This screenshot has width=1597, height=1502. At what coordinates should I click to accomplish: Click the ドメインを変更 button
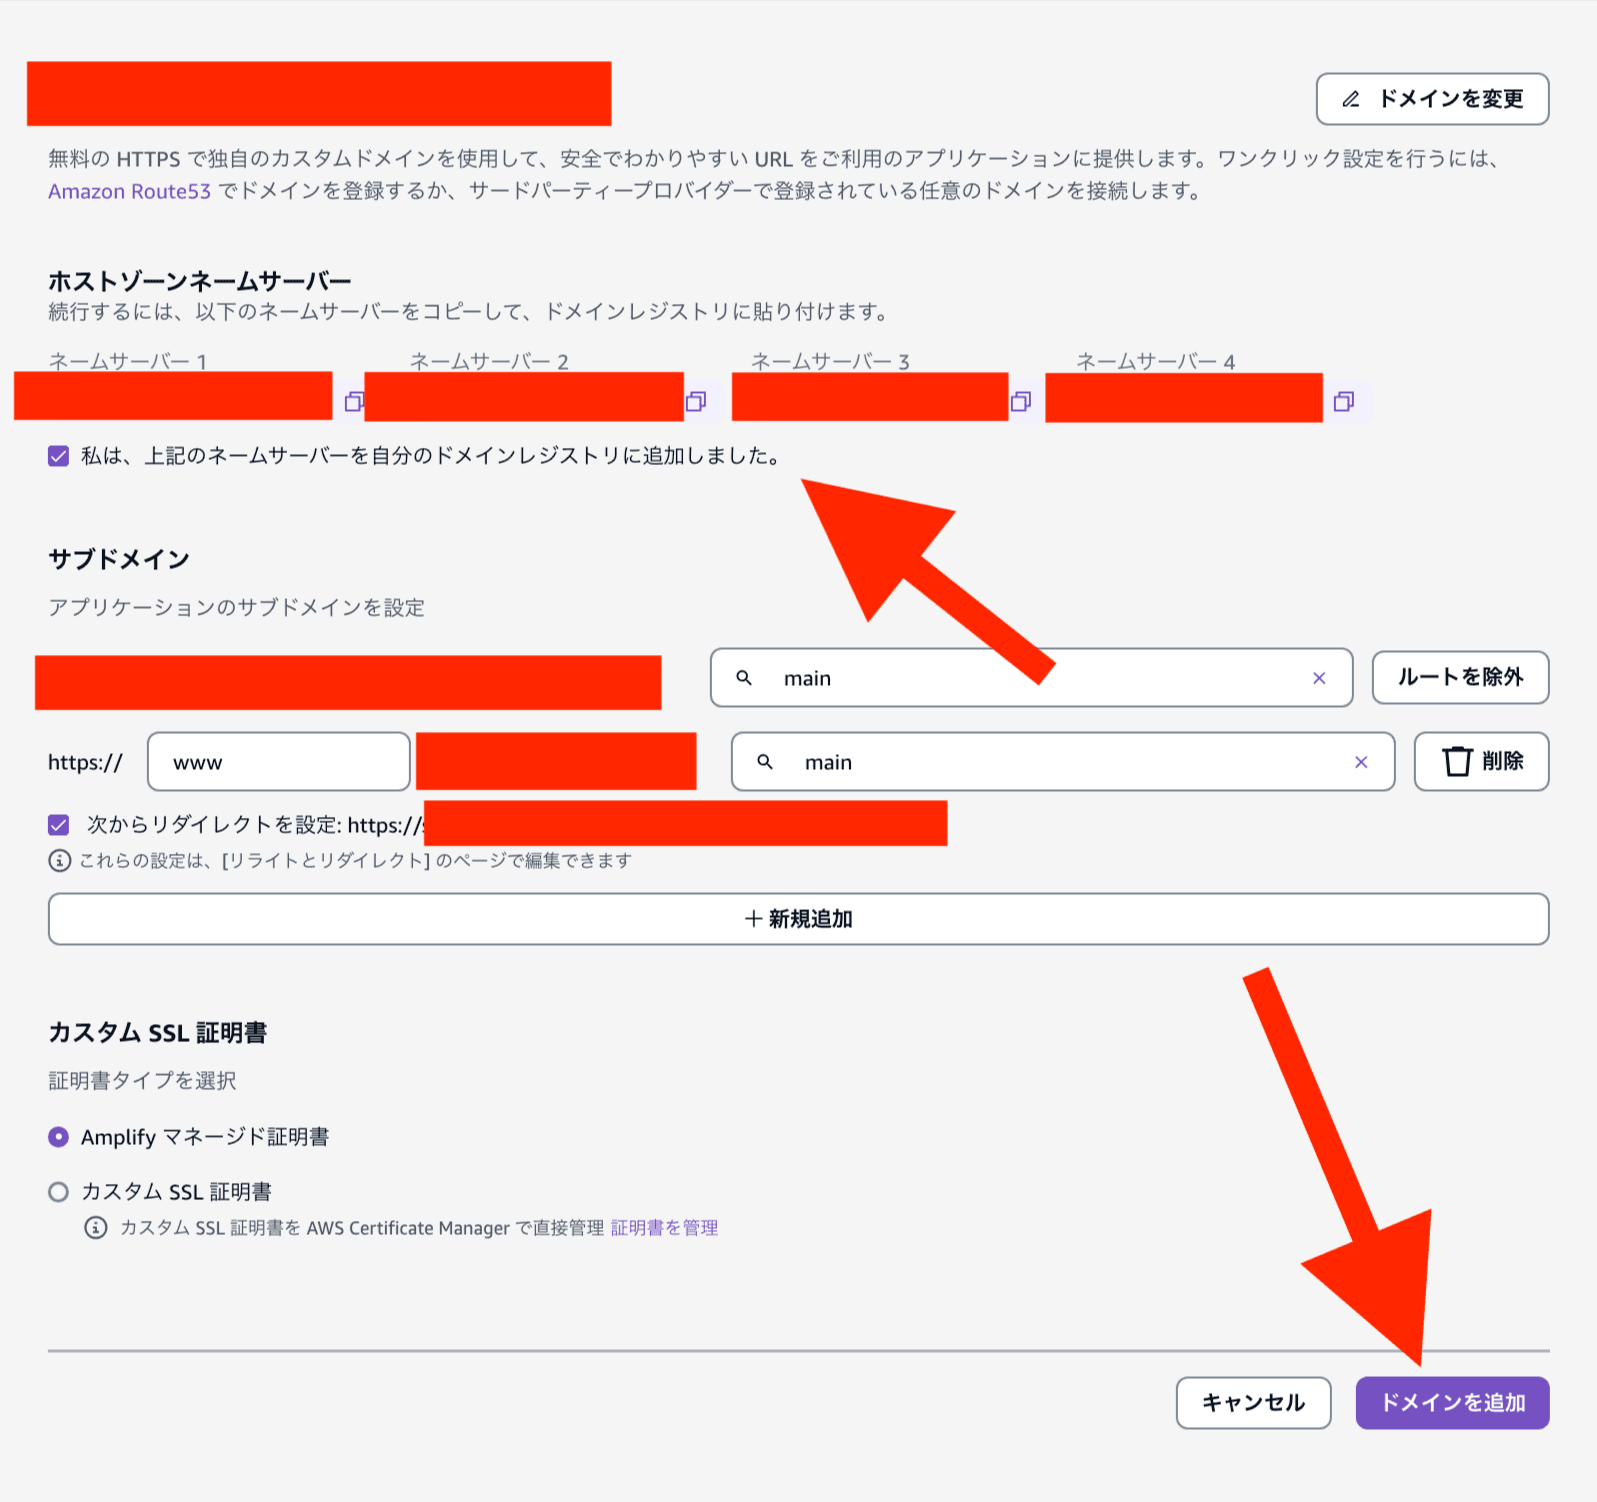[x=1432, y=99]
